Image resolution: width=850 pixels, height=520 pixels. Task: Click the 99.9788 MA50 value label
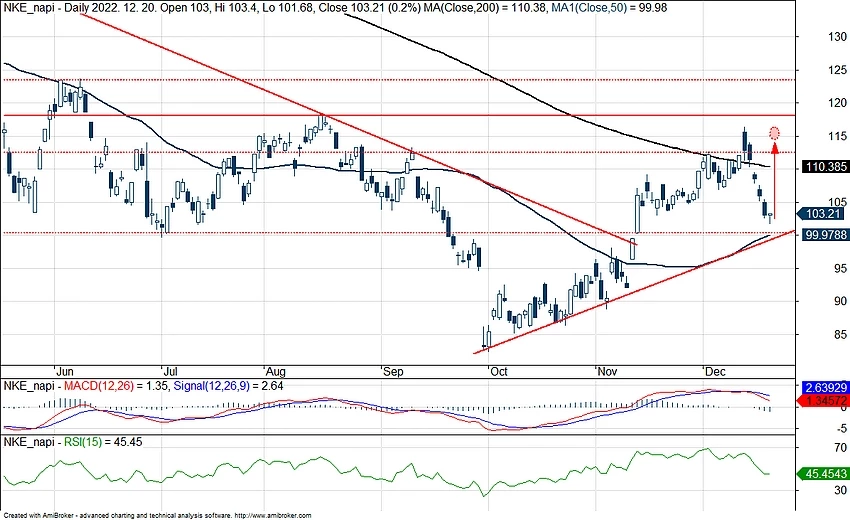click(826, 235)
